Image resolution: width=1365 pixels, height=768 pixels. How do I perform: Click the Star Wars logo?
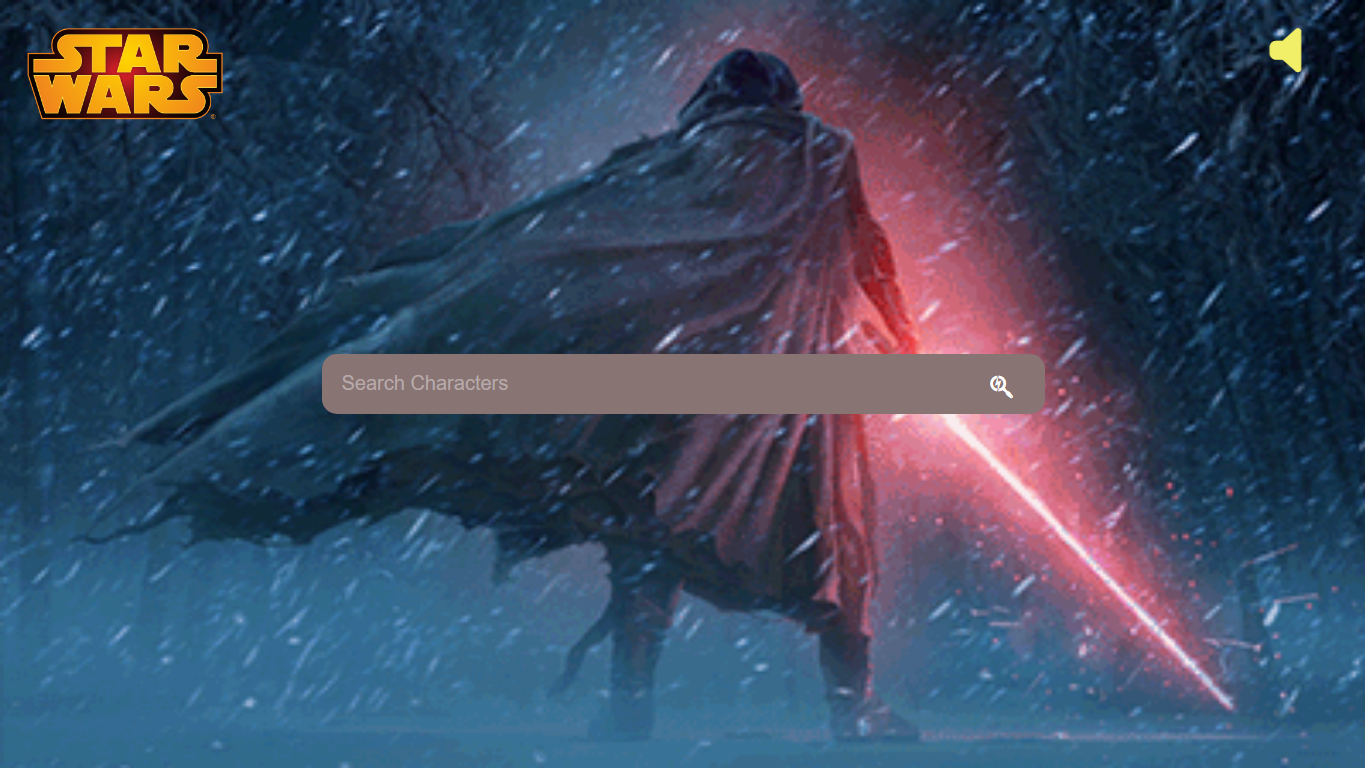(x=124, y=74)
